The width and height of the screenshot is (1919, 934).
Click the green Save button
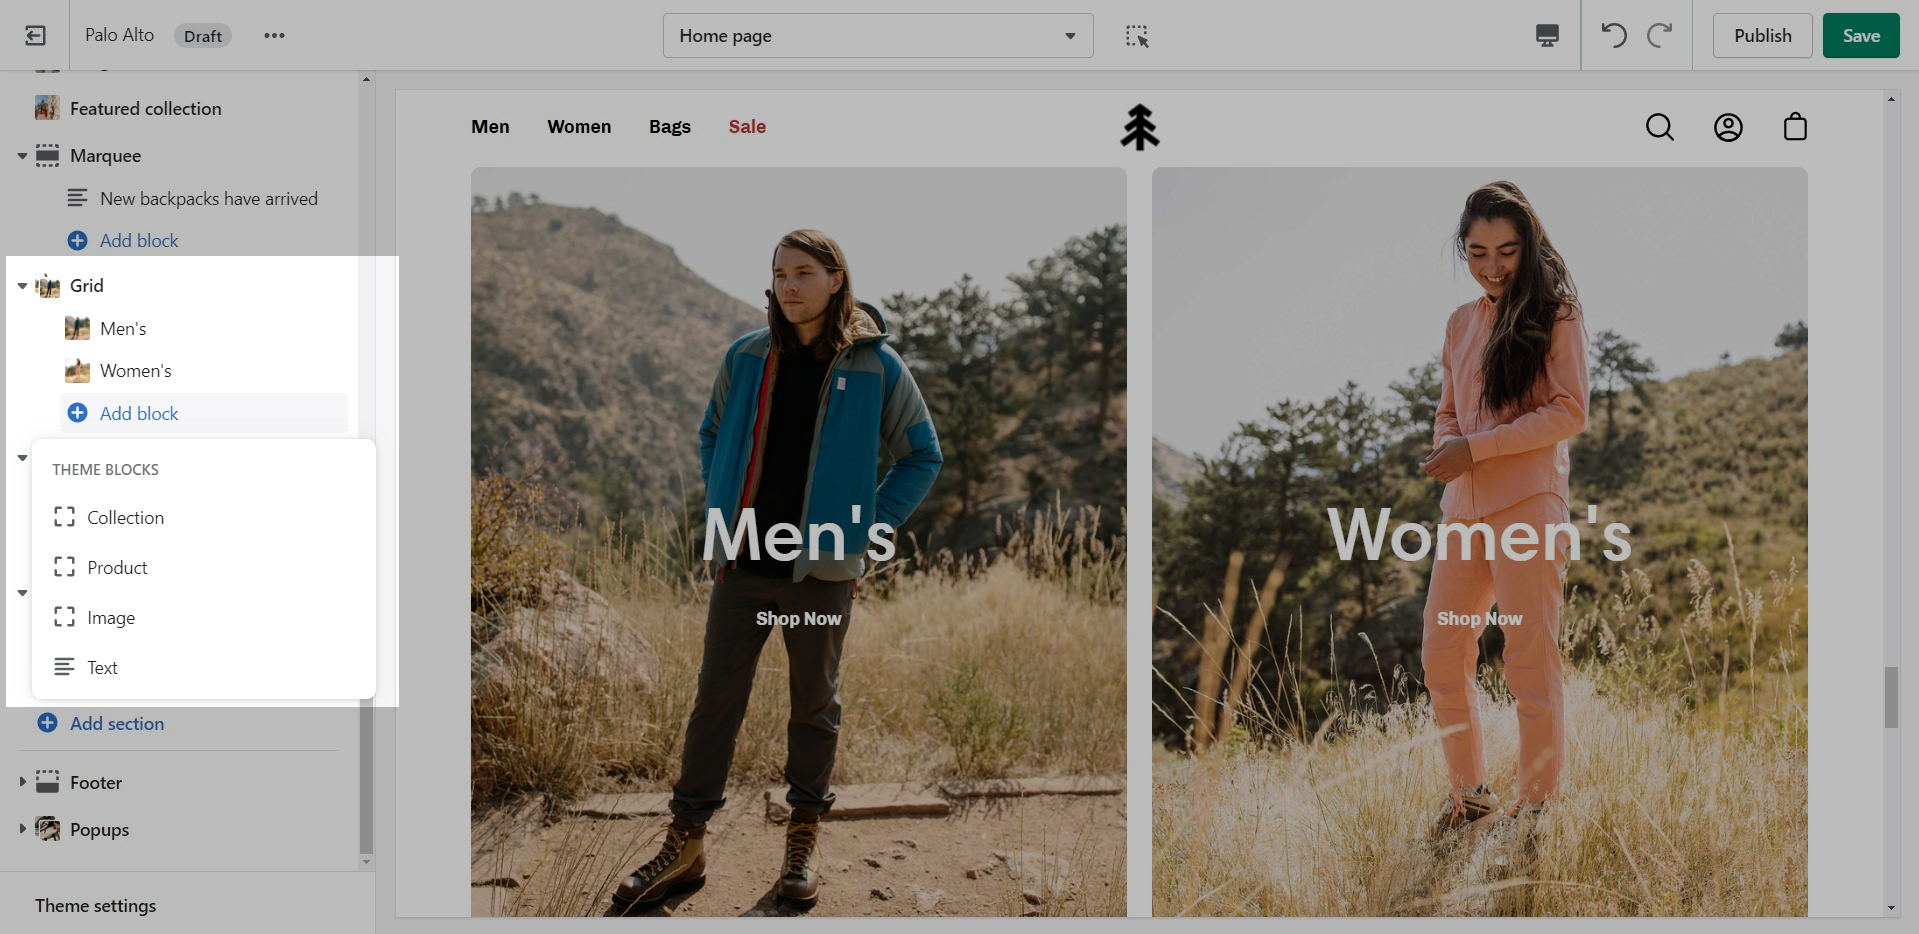point(1860,36)
